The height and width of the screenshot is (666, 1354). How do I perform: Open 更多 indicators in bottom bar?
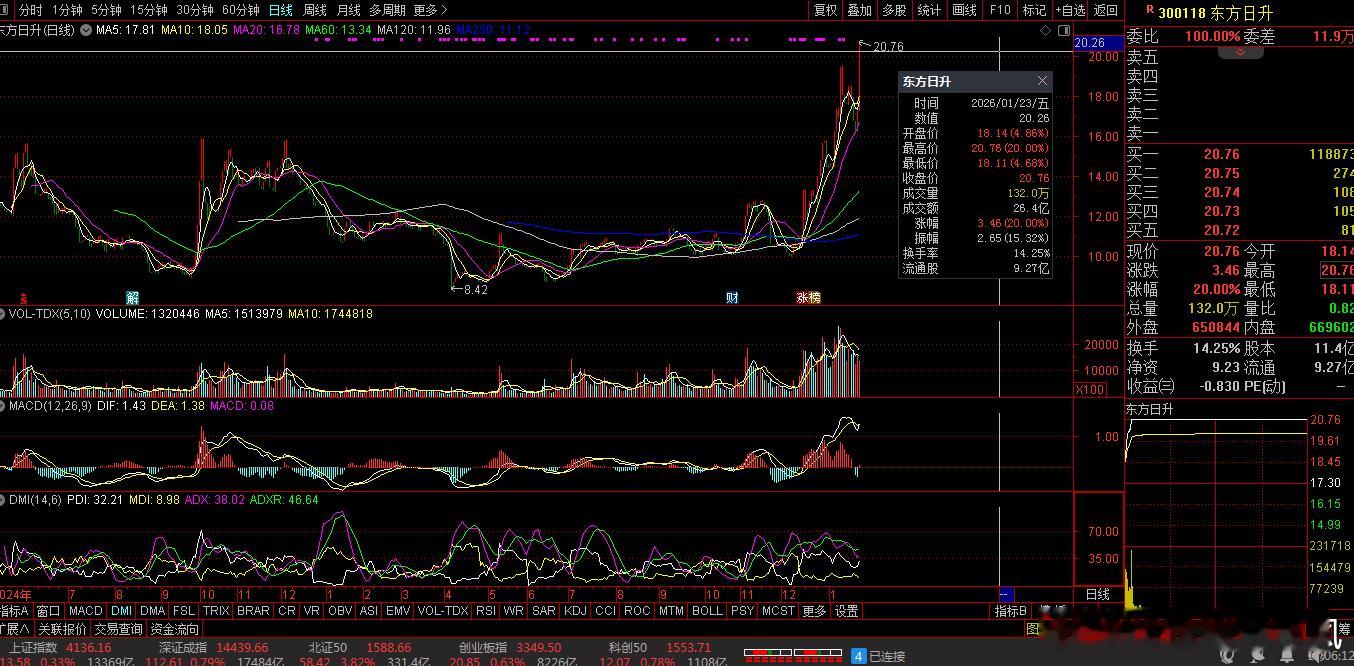pyautogui.click(x=815, y=611)
